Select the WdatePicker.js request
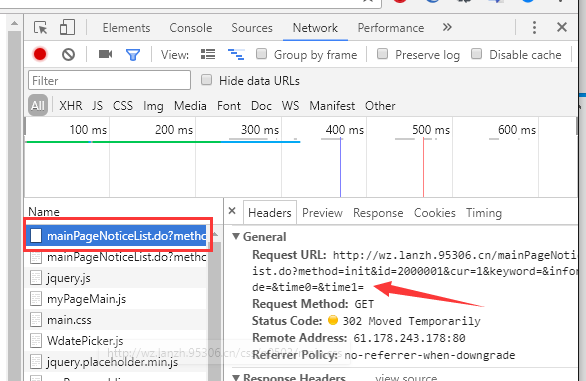 pos(117,341)
